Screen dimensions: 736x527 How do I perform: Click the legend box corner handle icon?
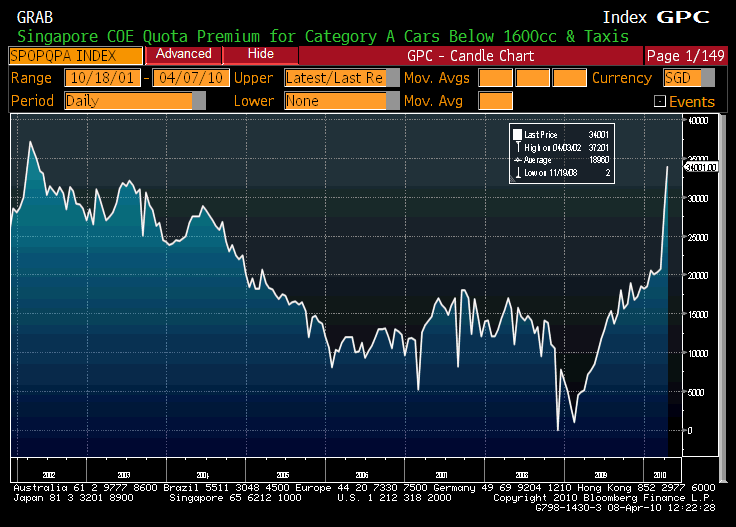coord(513,179)
